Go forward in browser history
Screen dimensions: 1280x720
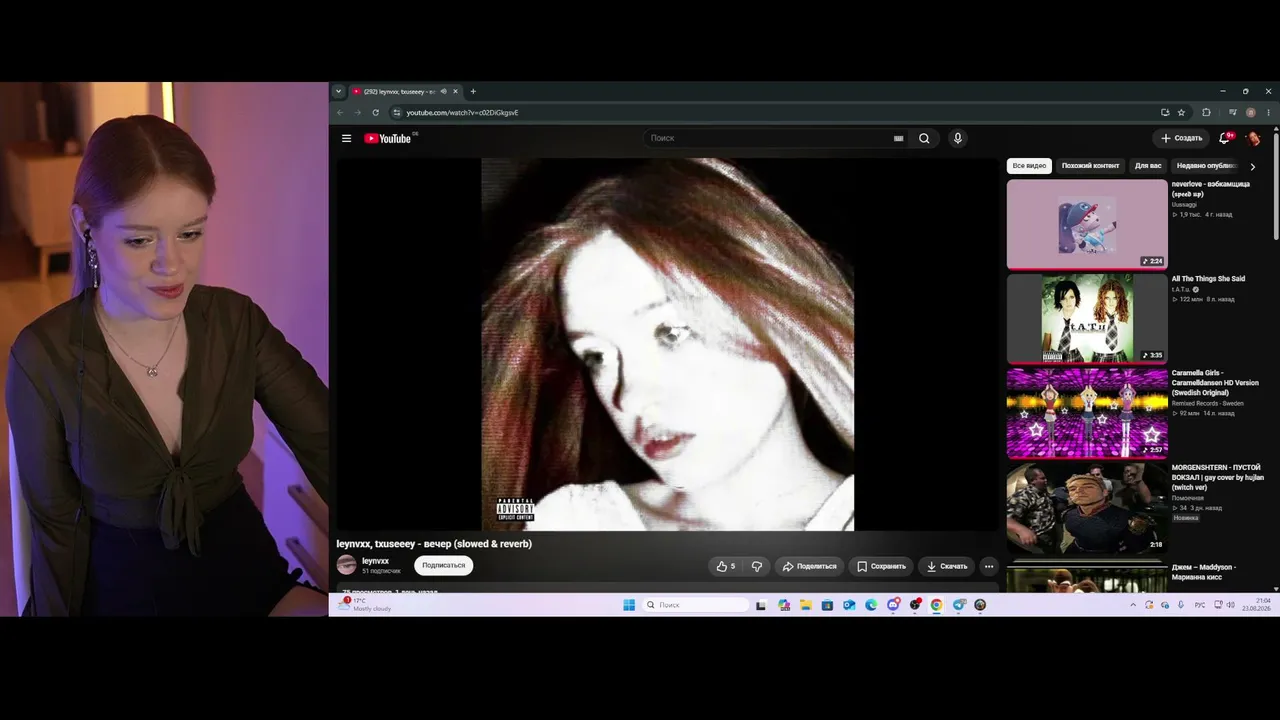pos(357,112)
